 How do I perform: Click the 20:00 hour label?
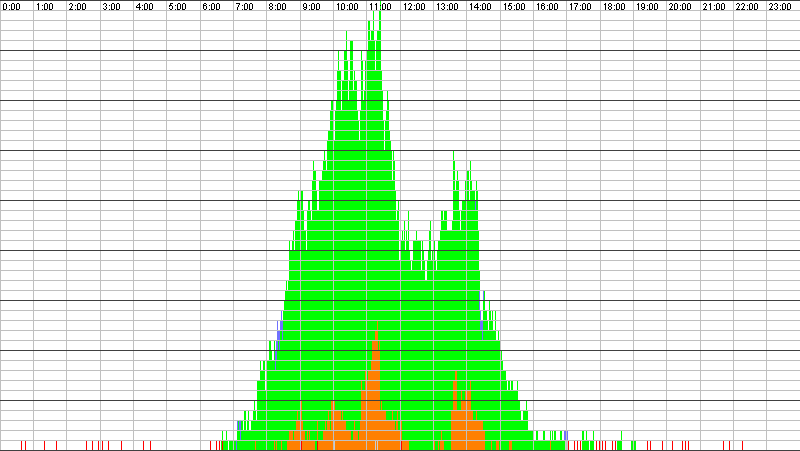pos(680,7)
